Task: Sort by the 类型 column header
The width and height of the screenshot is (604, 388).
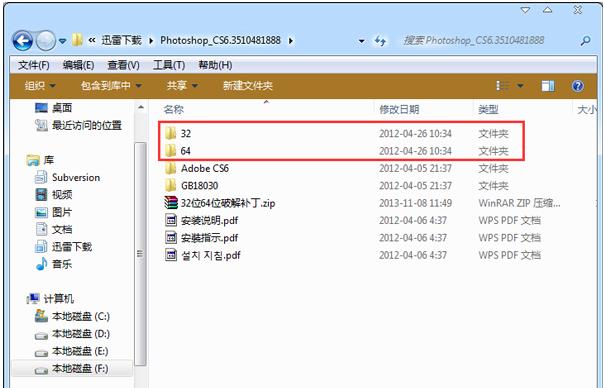Action: [x=488, y=110]
